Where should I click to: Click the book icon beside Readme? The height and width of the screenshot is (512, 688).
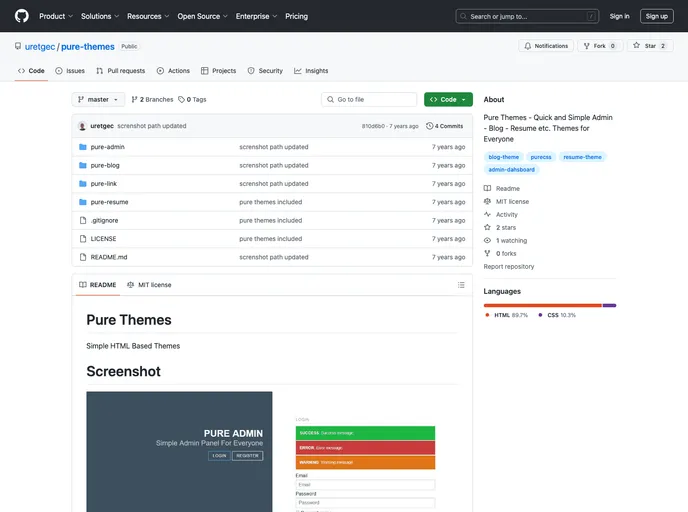[x=487, y=188]
